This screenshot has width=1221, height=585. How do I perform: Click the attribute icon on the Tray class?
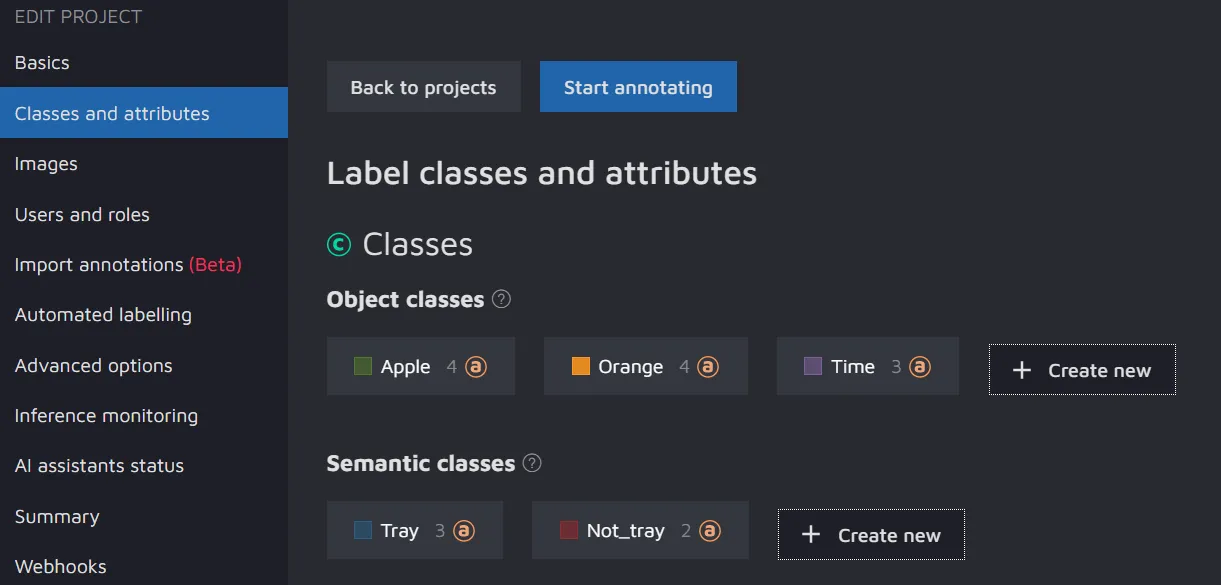click(464, 531)
